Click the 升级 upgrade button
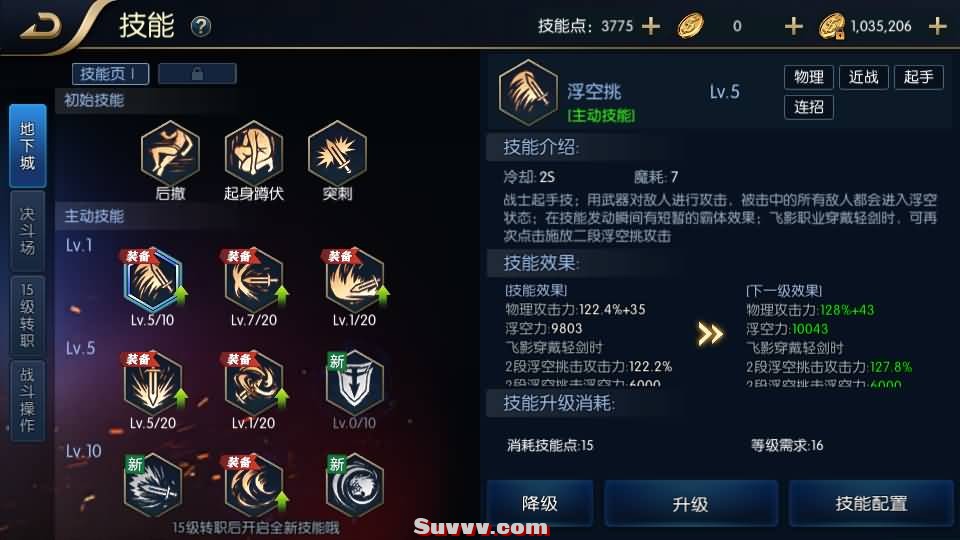 [x=691, y=503]
